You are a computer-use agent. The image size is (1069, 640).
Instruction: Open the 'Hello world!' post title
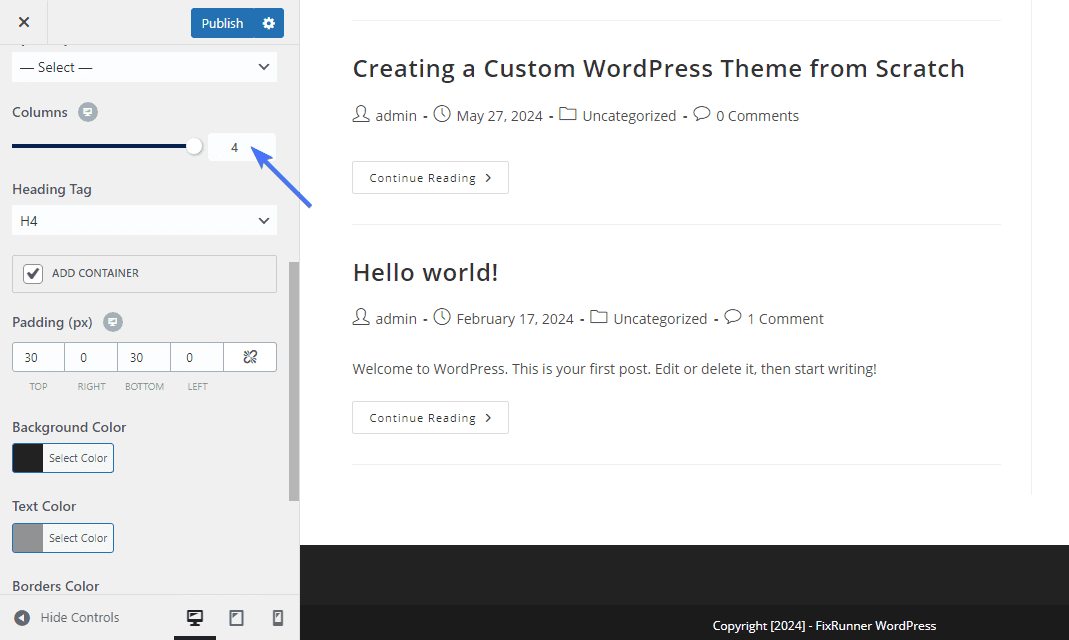click(425, 272)
